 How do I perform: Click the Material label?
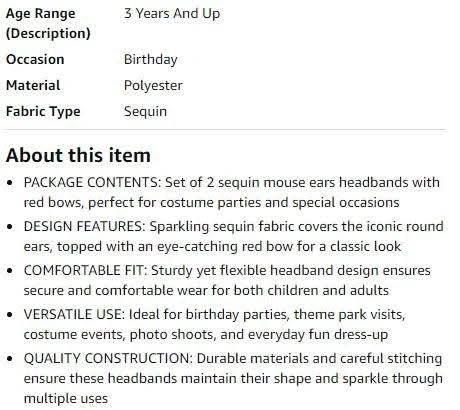click(33, 85)
